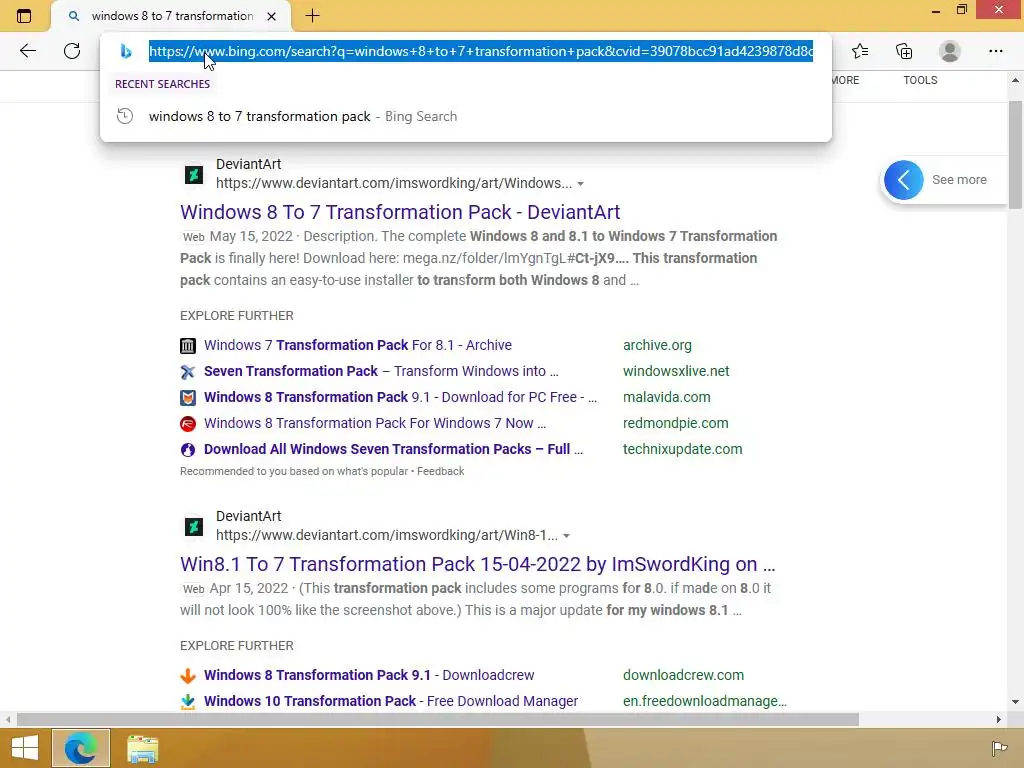1024x768 pixels.
Task: Click the second result URL deviantart.com/imswordking/art/Win8-1...
Action: point(387,536)
